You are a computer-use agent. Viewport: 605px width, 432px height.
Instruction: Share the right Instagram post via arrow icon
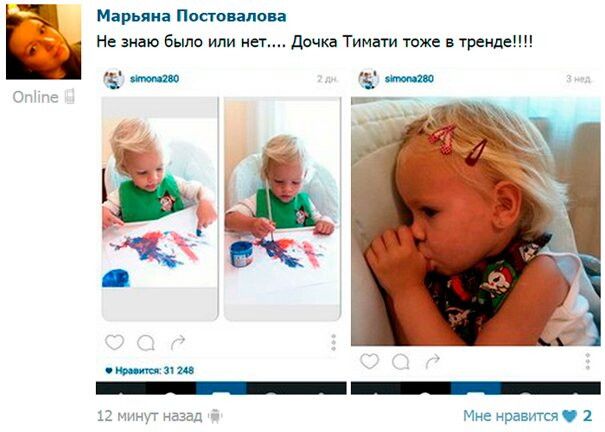tap(433, 361)
